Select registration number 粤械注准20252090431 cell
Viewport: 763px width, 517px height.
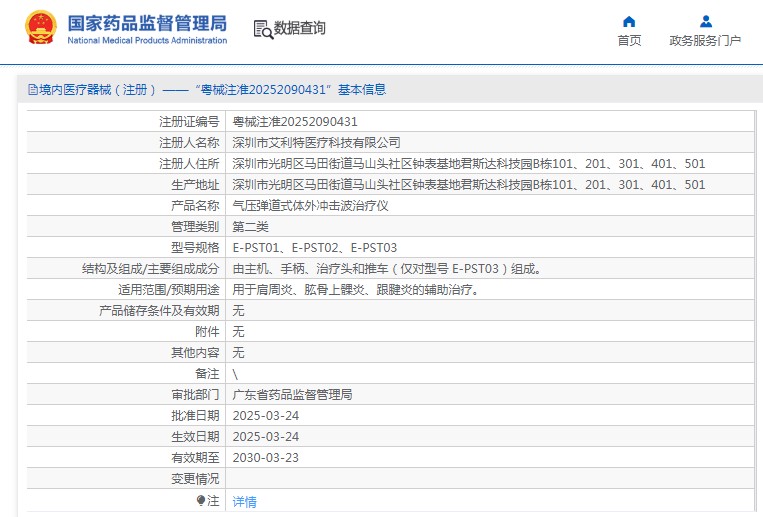coord(295,122)
